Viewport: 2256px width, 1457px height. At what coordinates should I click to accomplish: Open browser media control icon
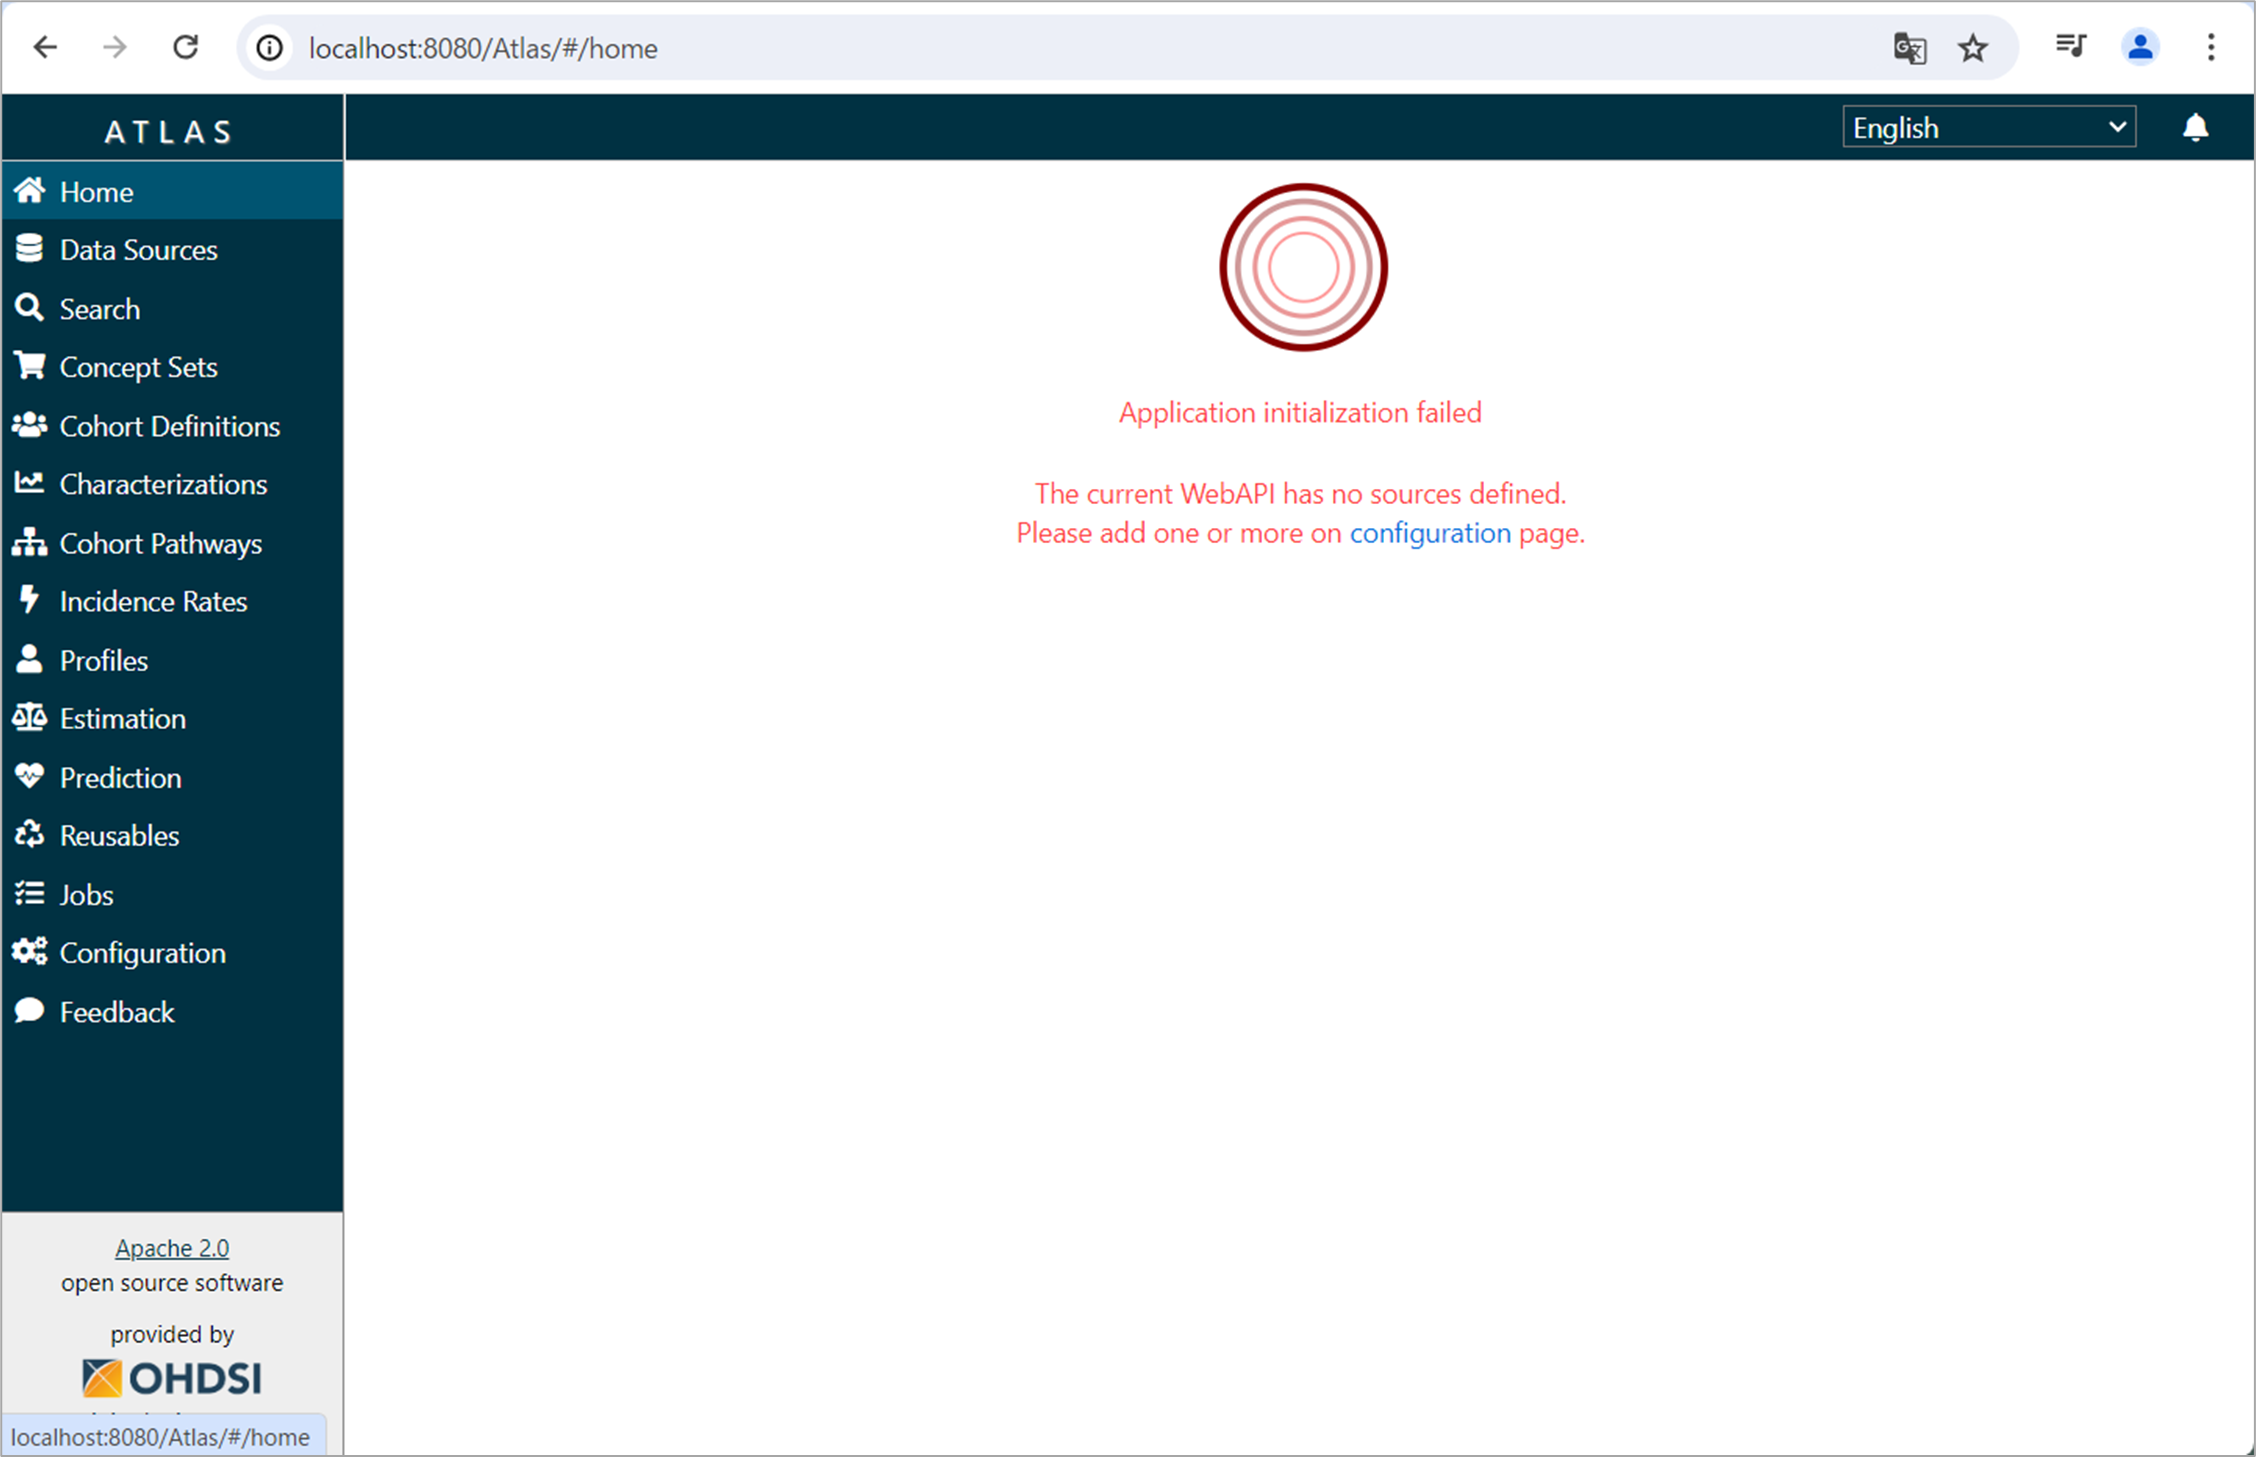coord(2070,47)
